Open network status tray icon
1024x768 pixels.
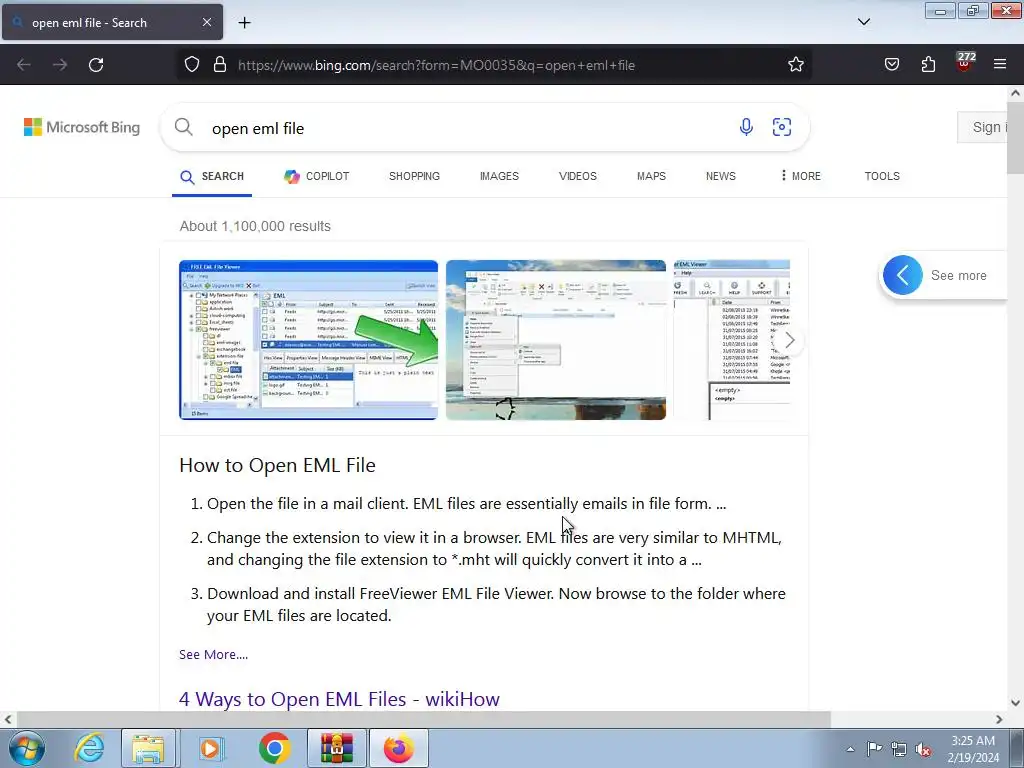[x=899, y=749]
